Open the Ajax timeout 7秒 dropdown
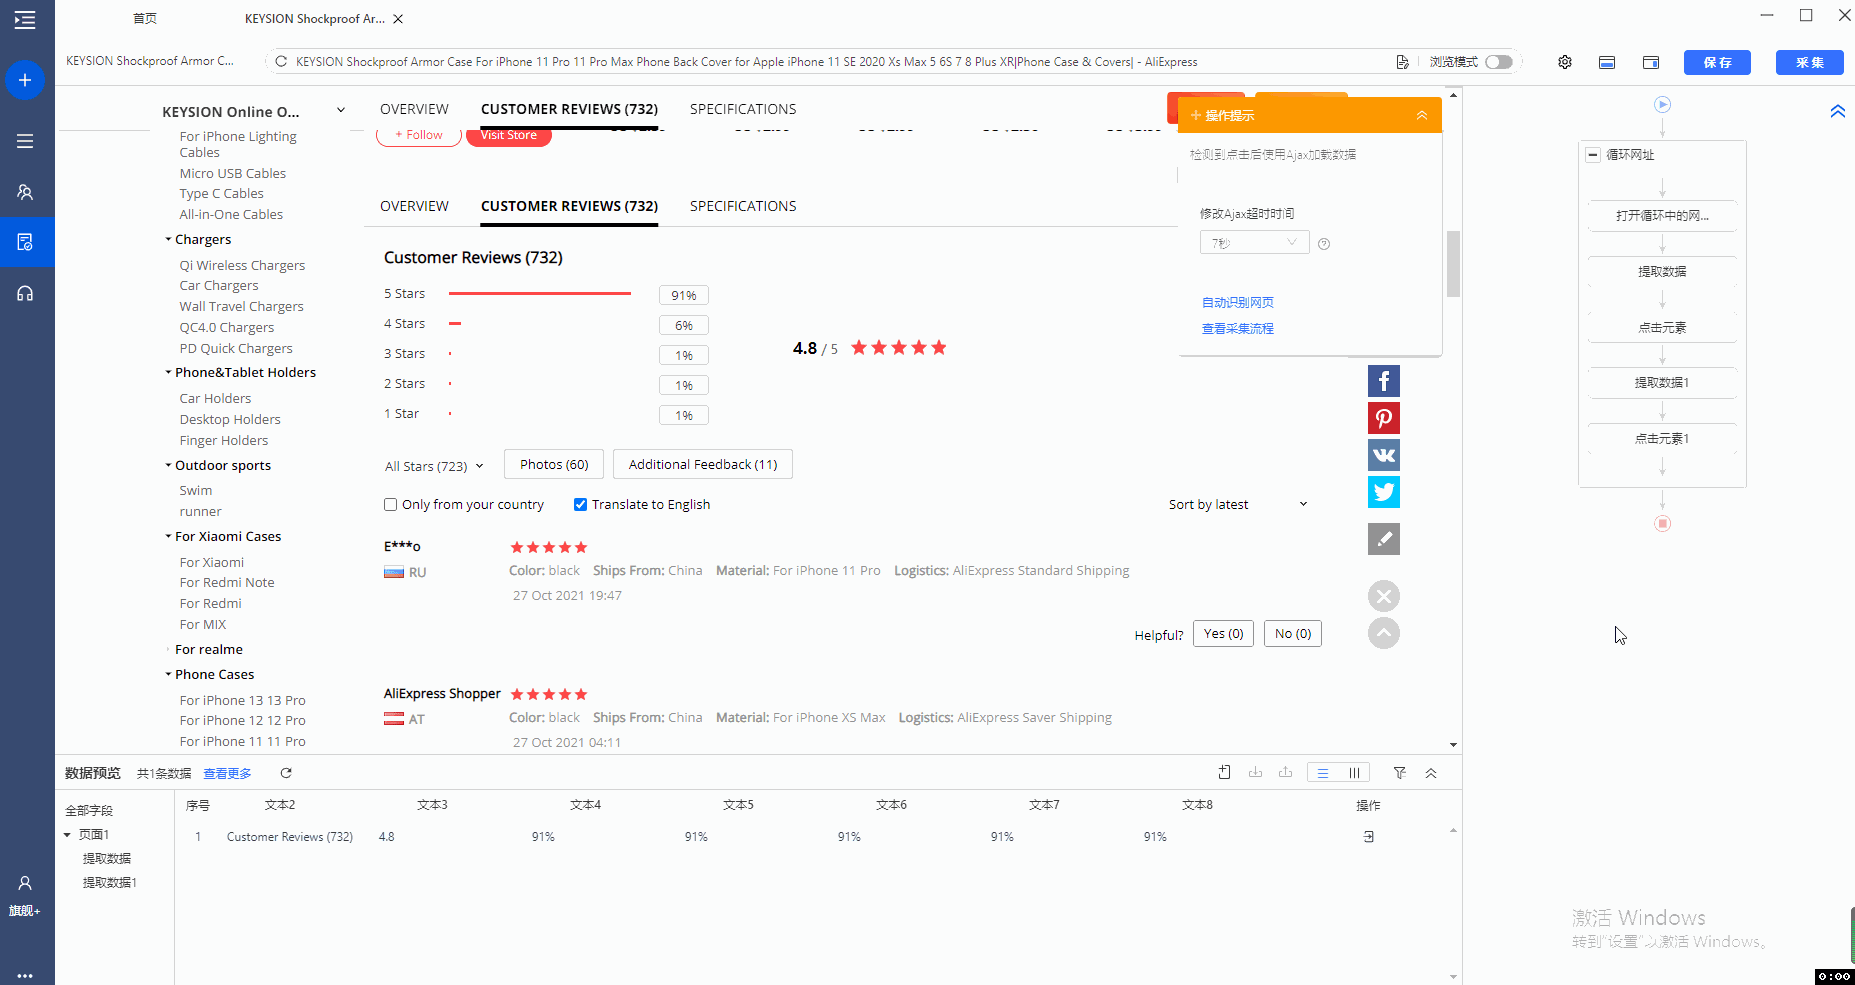The image size is (1855, 985). [x=1254, y=243]
